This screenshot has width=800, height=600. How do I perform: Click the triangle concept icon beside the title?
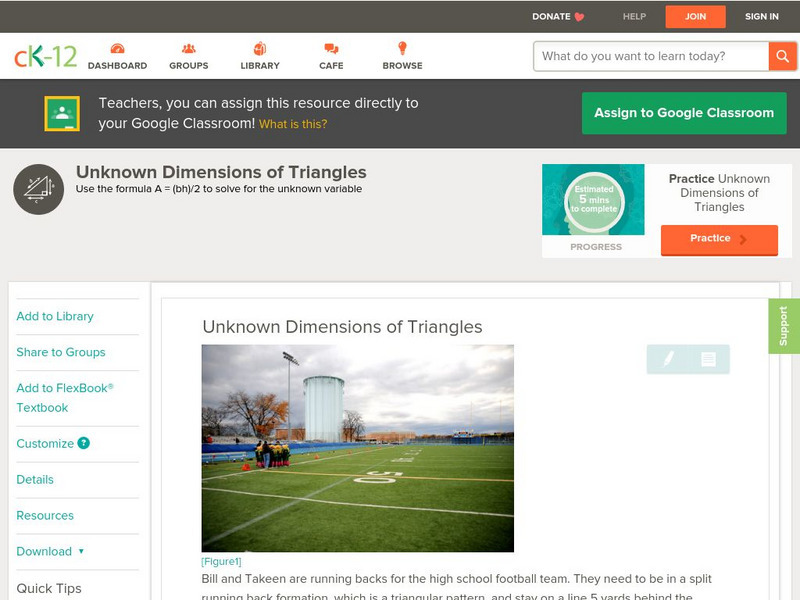pyautogui.click(x=38, y=189)
